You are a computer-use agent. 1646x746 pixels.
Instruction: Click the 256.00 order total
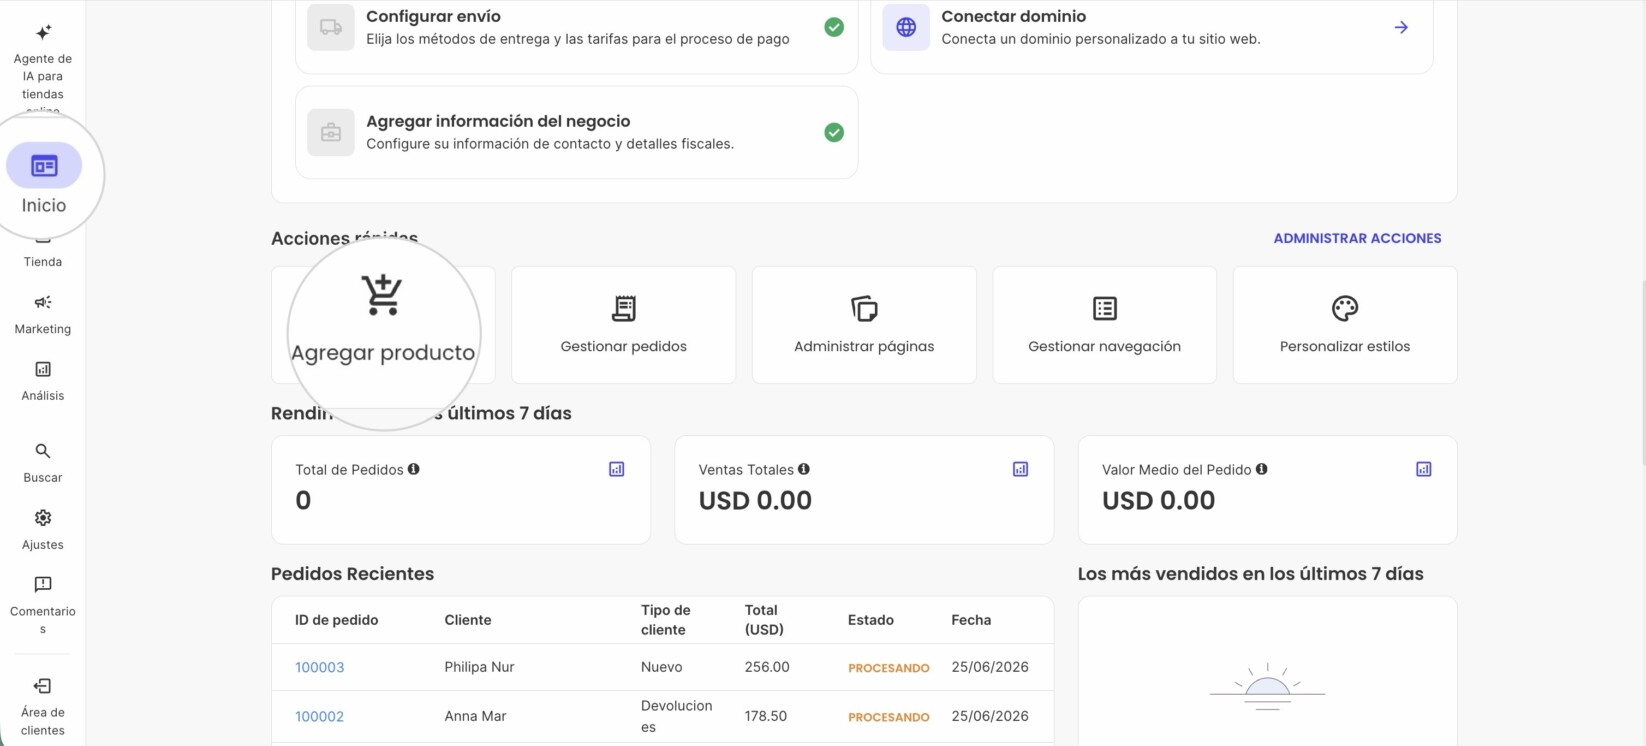767,667
